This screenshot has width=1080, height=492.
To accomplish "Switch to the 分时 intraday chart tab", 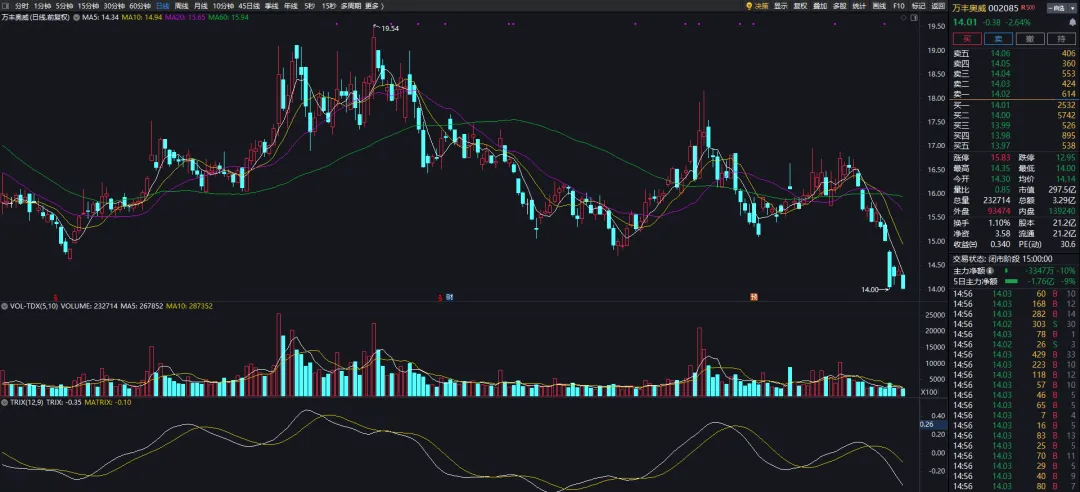I will tap(22, 6).
